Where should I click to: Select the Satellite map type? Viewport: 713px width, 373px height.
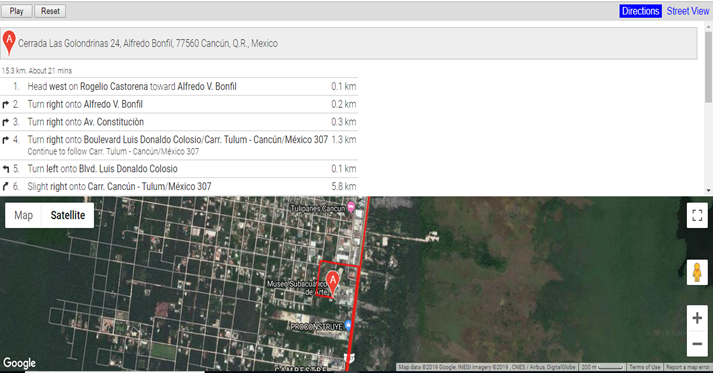click(68, 215)
